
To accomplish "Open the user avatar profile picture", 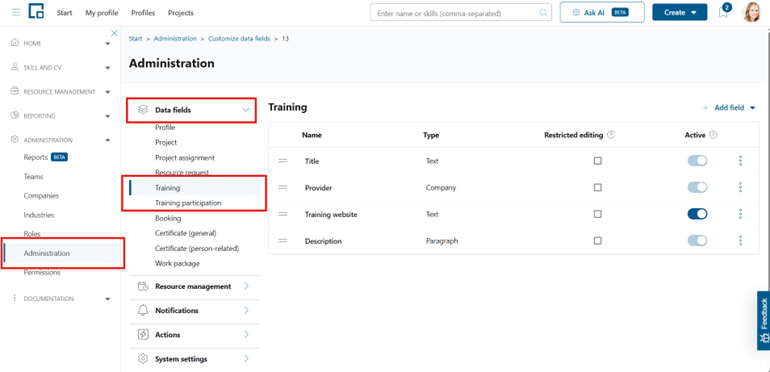I will point(751,12).
